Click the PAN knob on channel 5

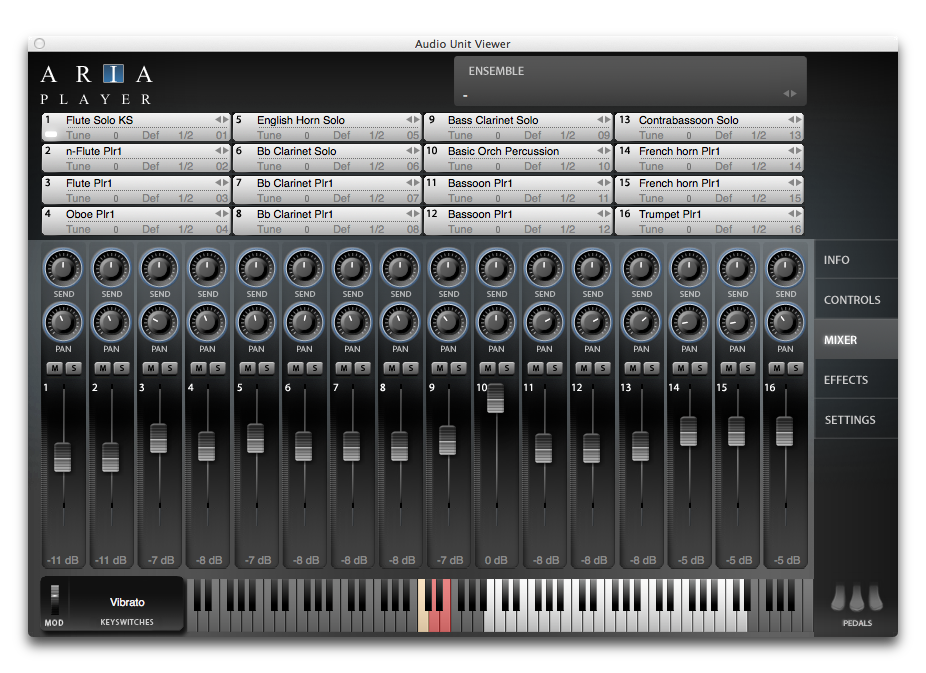tap(256, 322)
